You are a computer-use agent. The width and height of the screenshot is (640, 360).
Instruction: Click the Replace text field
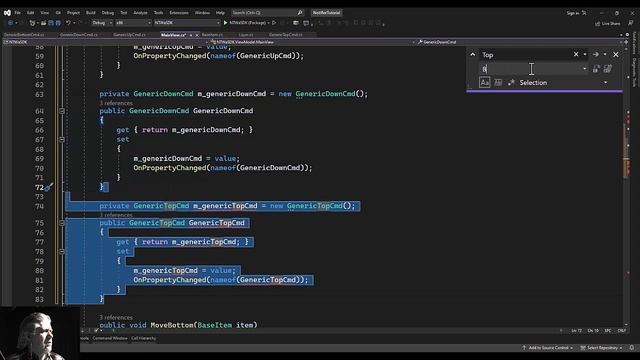(x=531, y=69)
